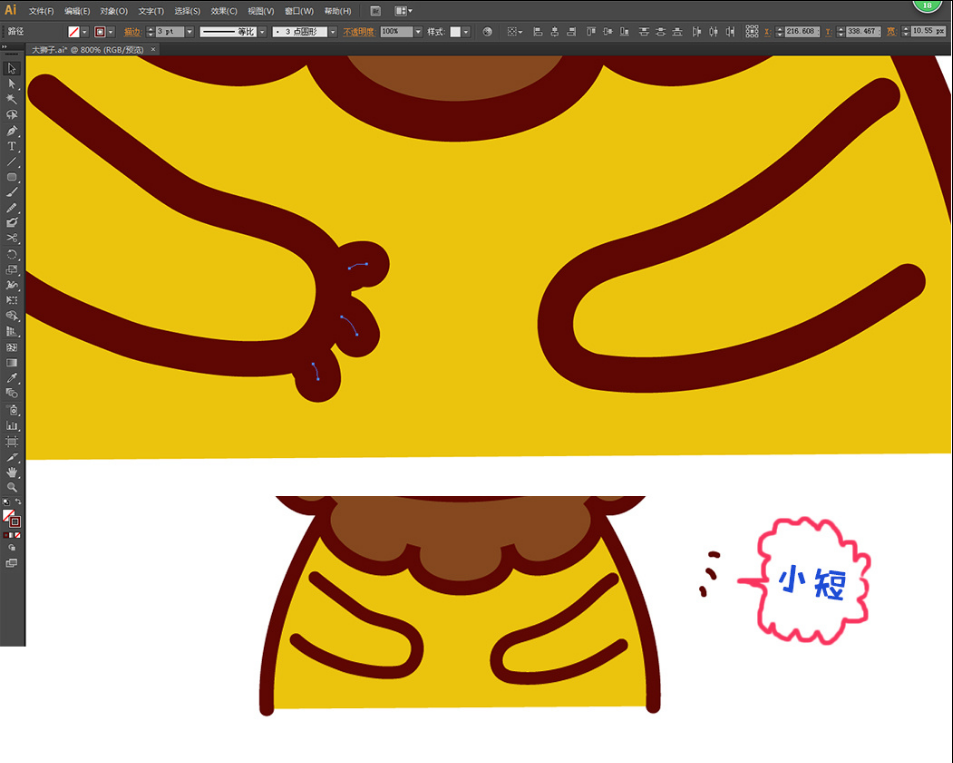Choose the Scissors tool
Image resolution: width=953 pixels, height=763 pixels.
(12, 238)
